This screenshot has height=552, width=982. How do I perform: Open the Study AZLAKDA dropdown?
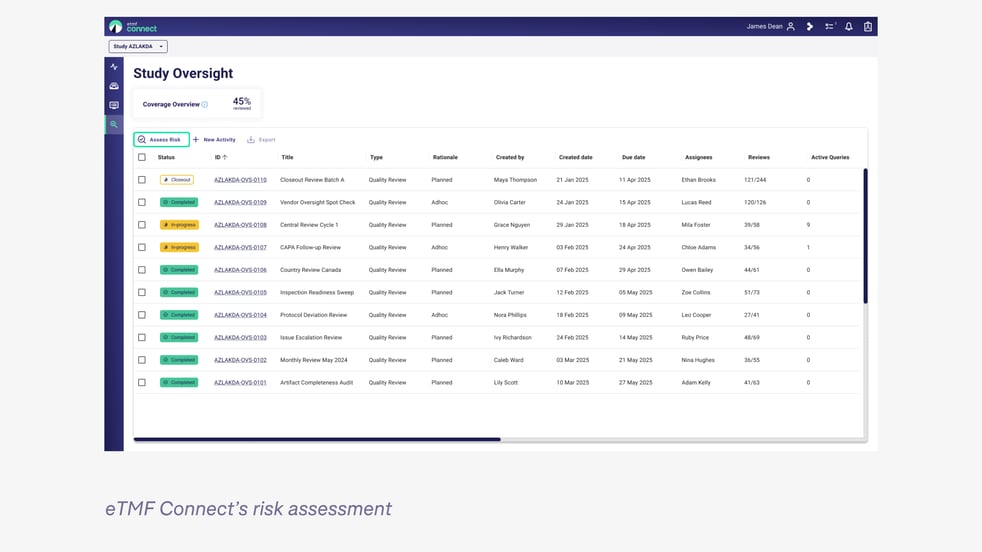(138, 46)
